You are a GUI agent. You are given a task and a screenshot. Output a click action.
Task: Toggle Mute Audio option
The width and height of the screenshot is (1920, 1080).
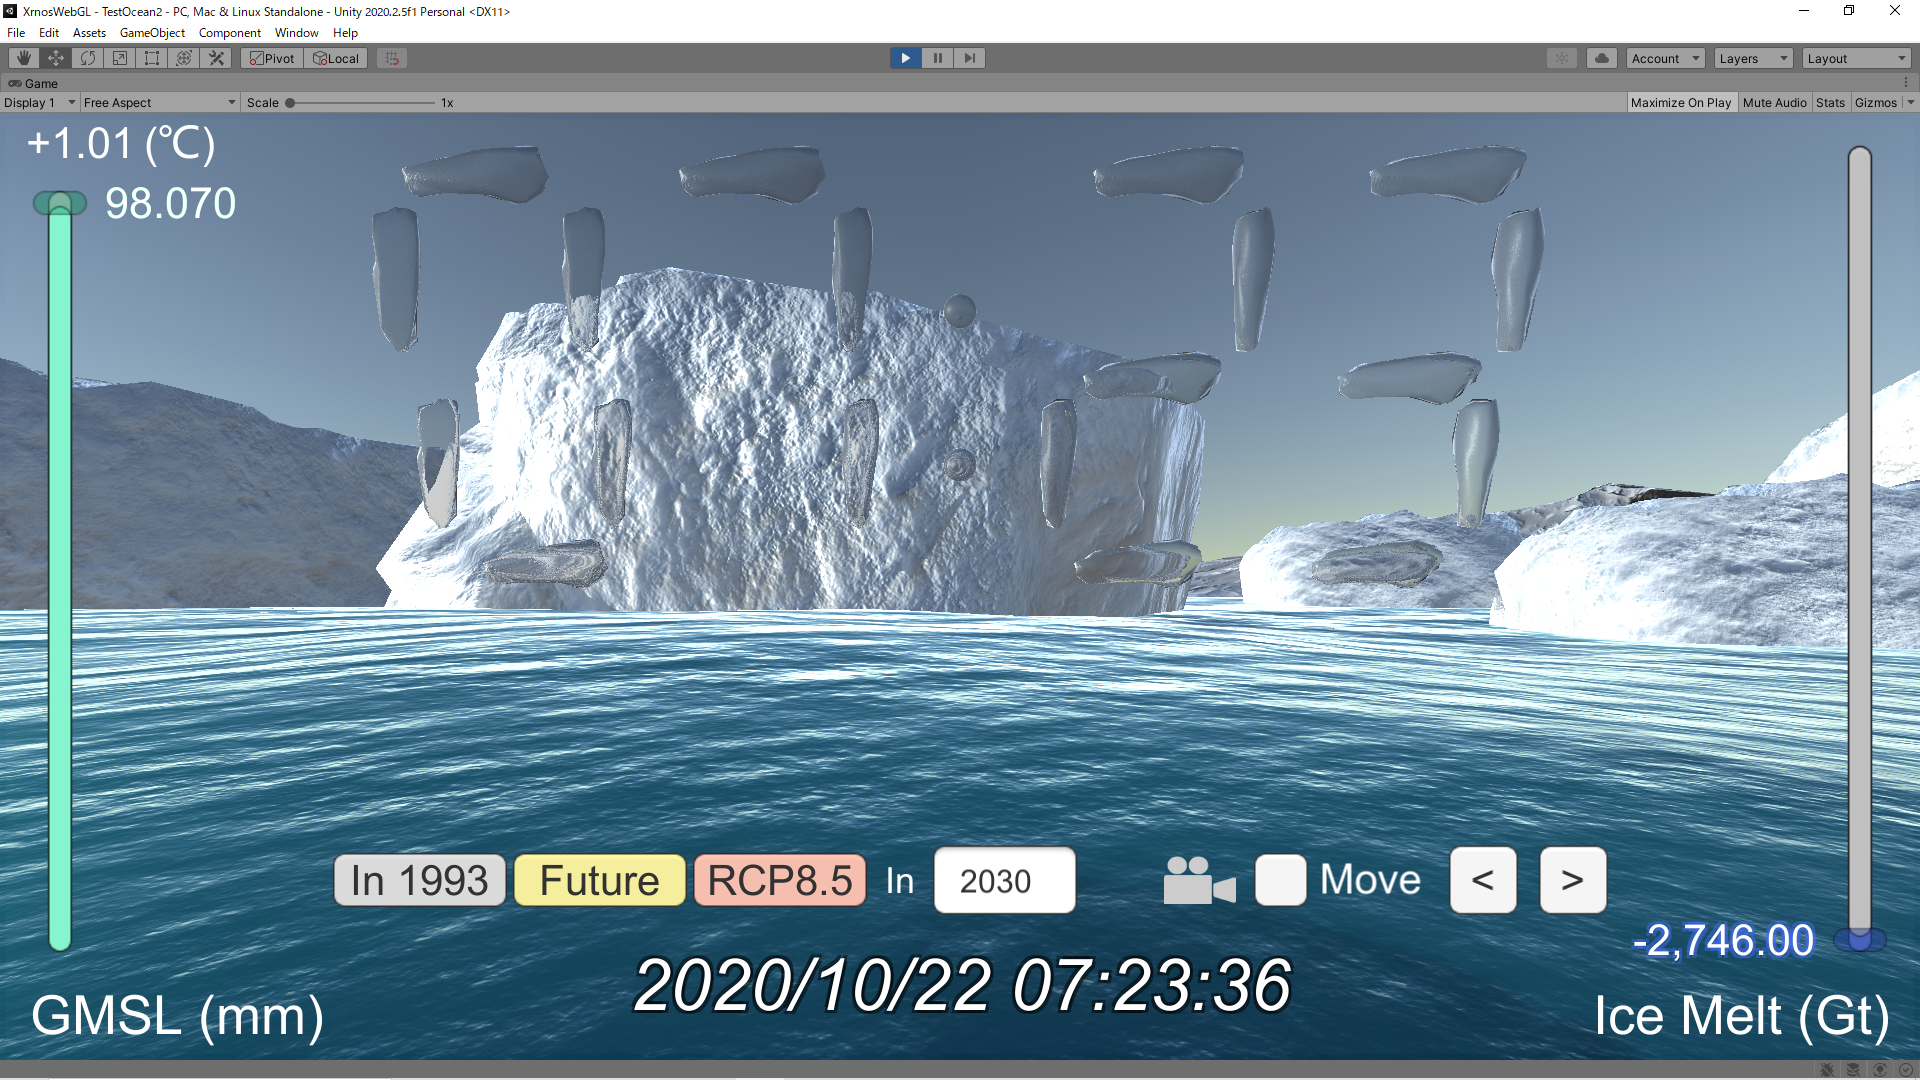click(1774, 102)
